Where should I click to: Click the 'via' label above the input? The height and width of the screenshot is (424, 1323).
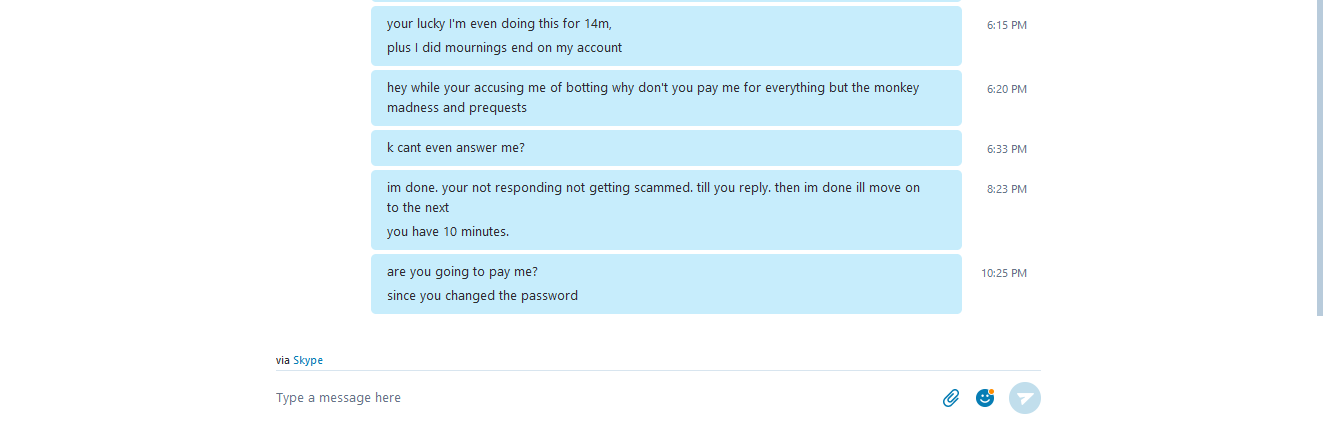click(283, 360)
